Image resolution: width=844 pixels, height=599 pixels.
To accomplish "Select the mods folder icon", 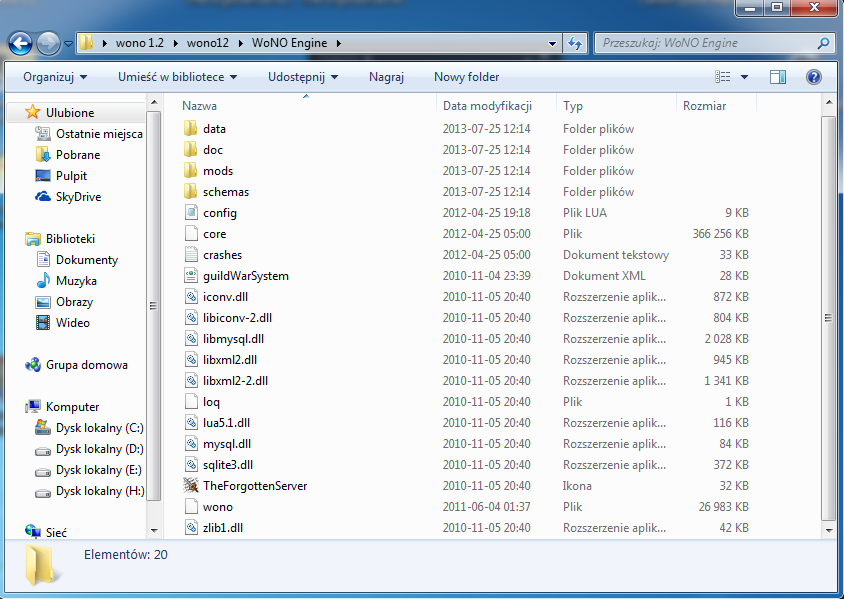I will [x=191, y=171].
